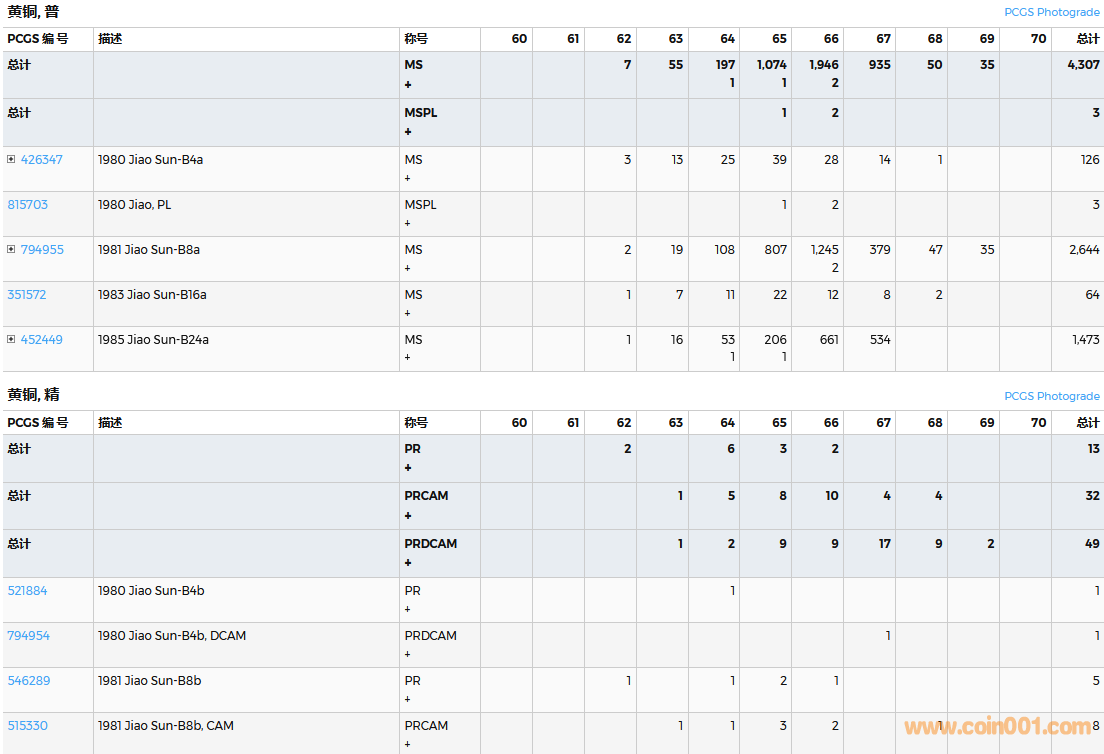Open PCGS number 515330 link

click(x=27, y=726)
